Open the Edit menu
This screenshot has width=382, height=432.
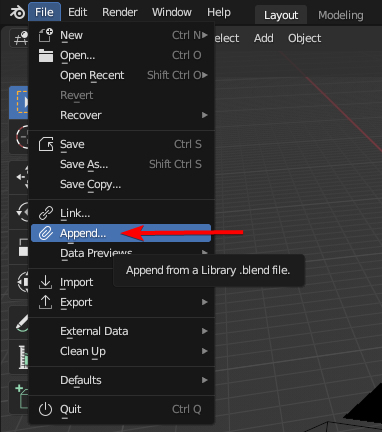coord(77,12)
